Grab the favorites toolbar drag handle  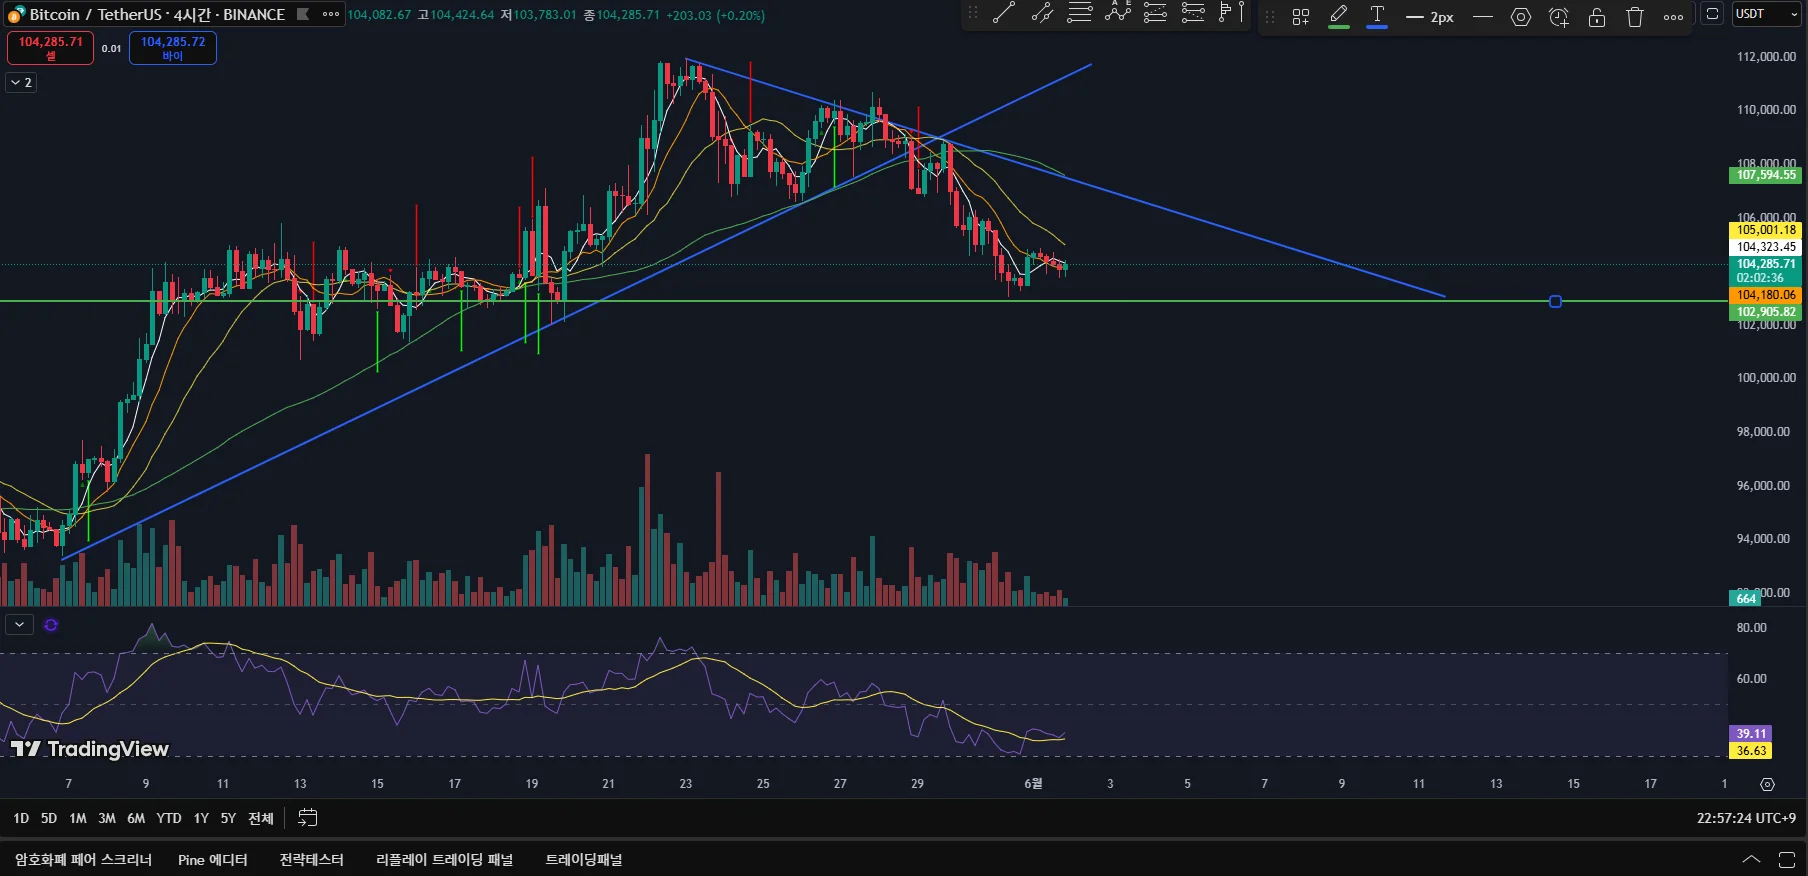coord(973,14)
